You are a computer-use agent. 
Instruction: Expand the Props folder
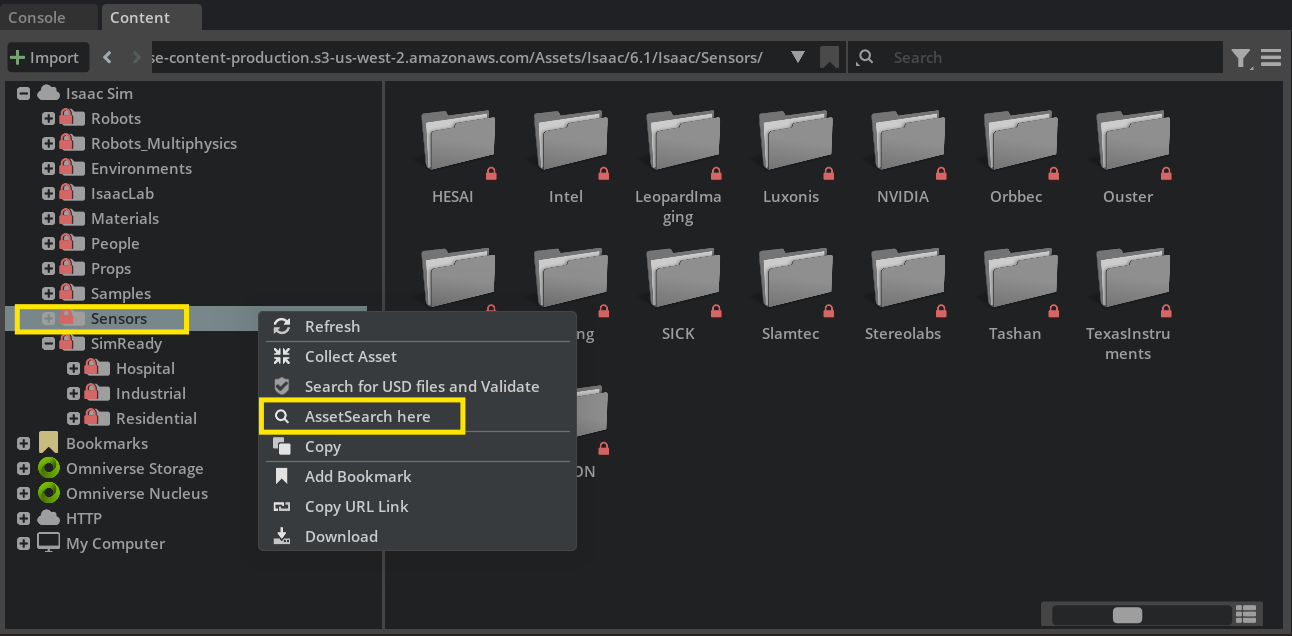48,268
